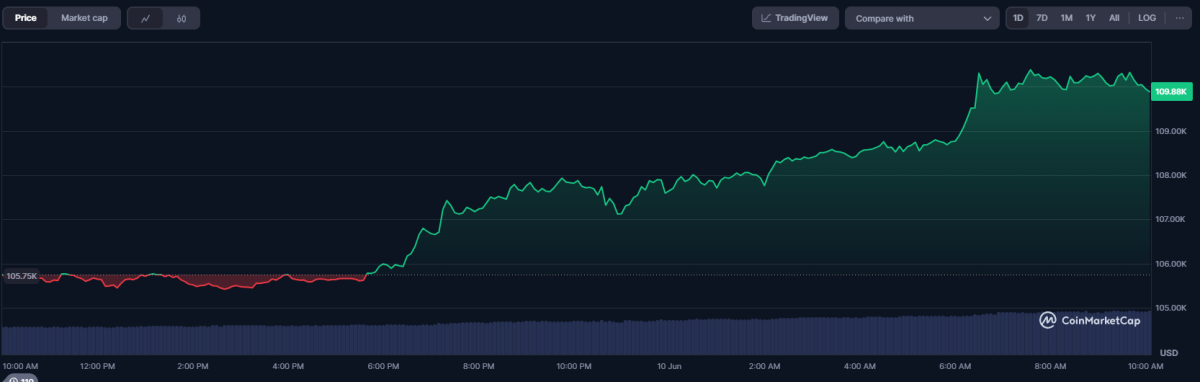This screenshot has height=382, width=1200.
Task: Switch to the Price tab
Action: pos(26,18)
